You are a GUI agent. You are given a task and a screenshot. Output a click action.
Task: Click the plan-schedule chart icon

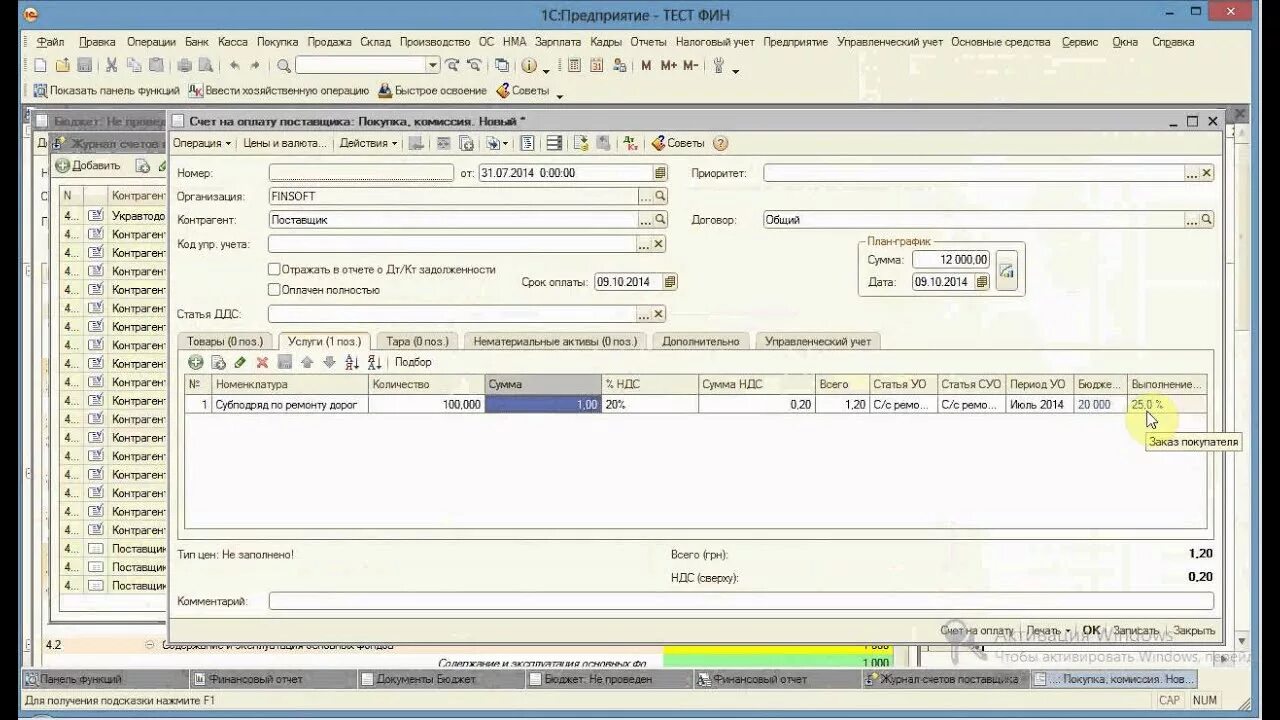coord(1006,271)
